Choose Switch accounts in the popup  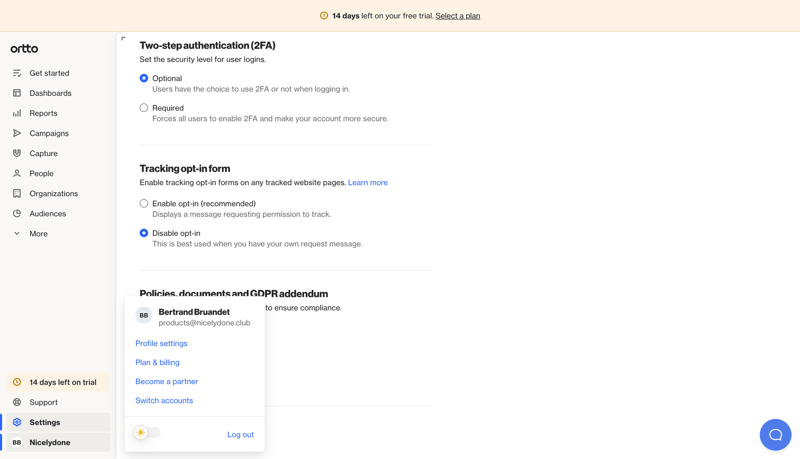[164, 400]
